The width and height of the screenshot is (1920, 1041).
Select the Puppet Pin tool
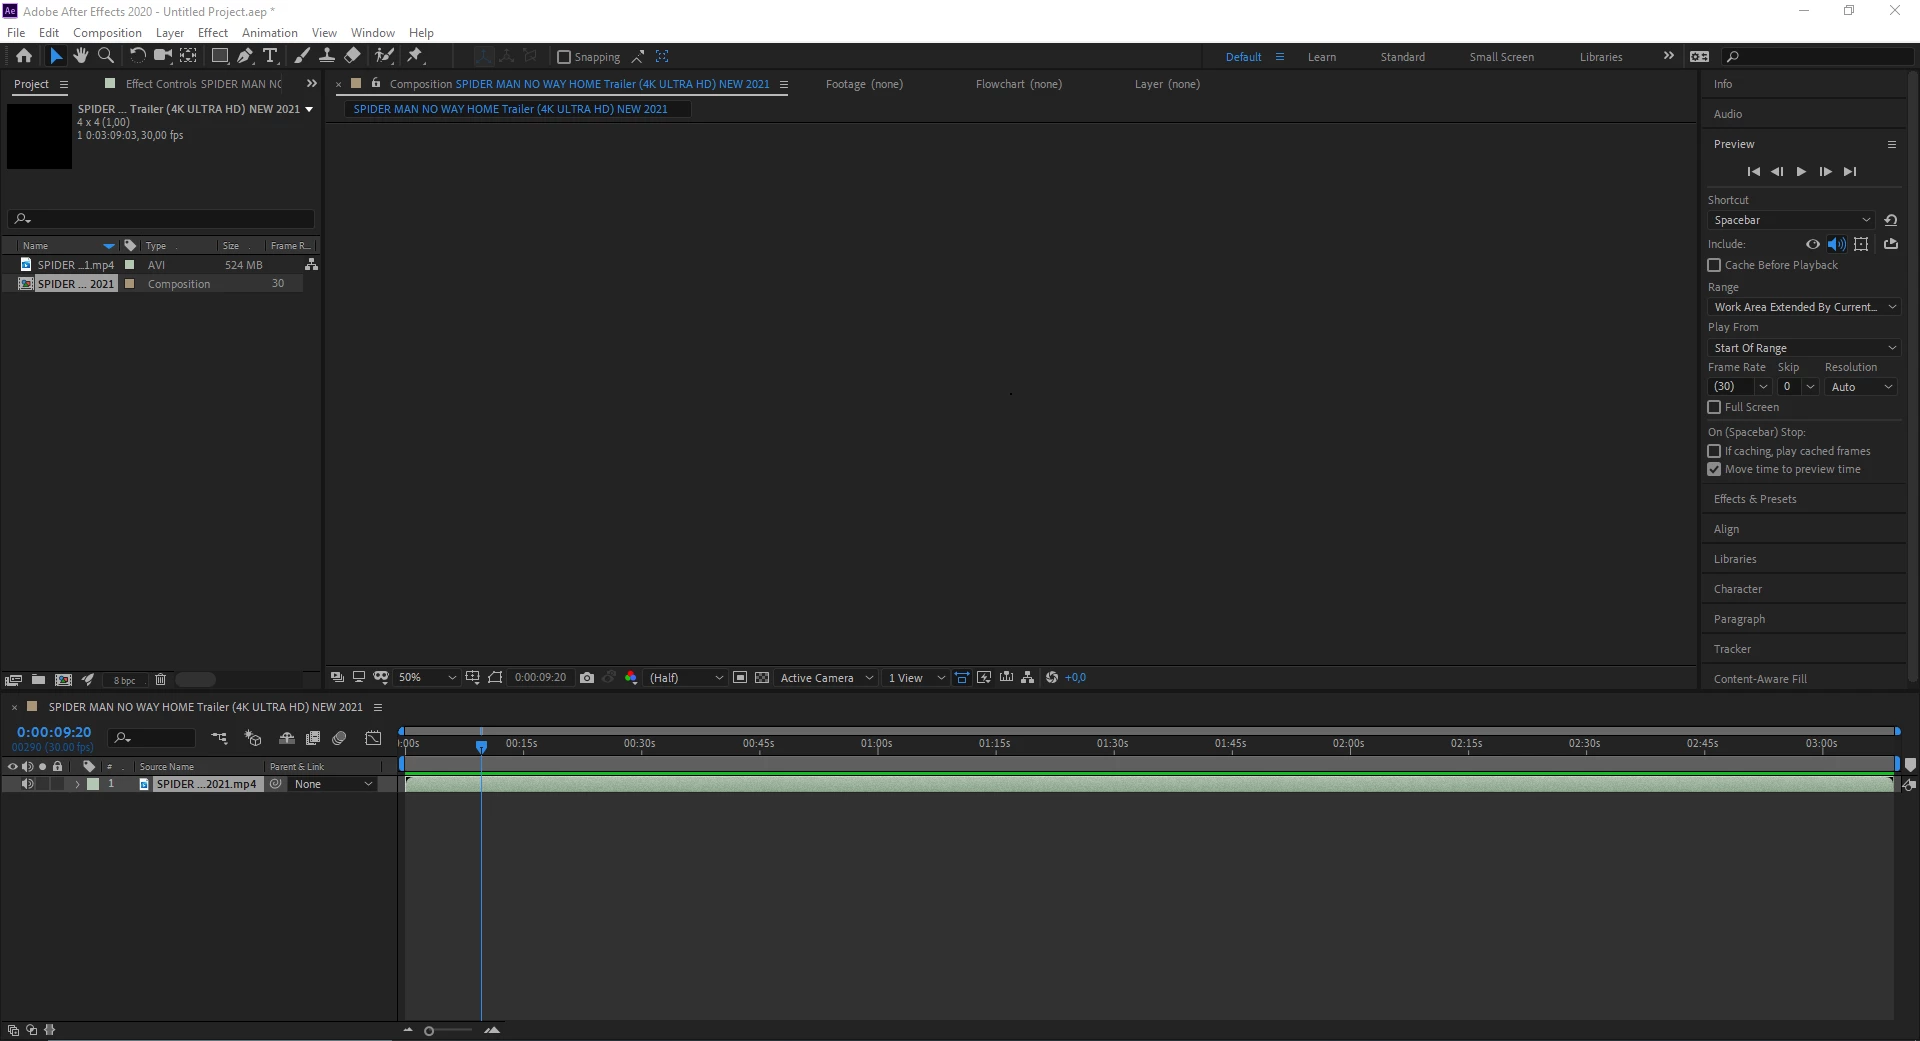coord(415,56)
